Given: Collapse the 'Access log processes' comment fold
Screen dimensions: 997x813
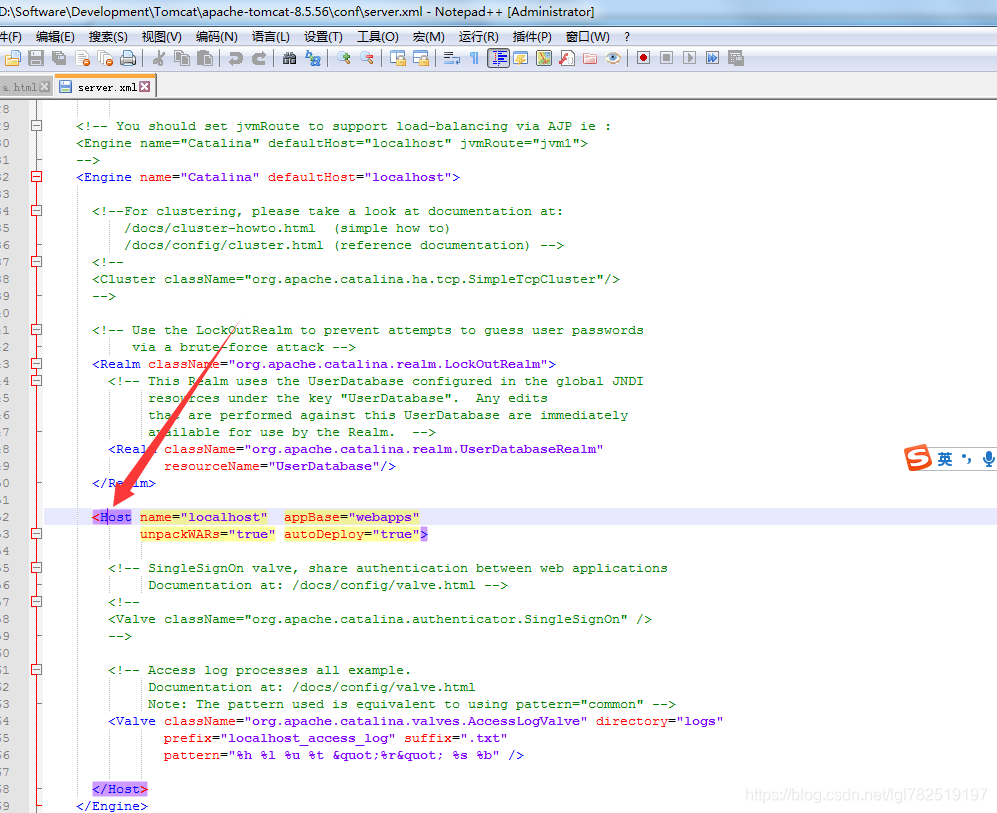Looking at the screenshot, I should [x=37, y=669].
